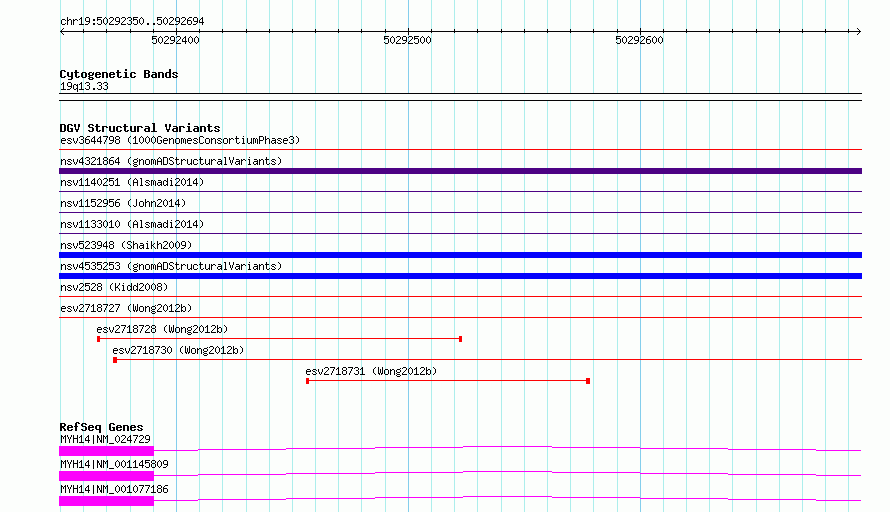Viewport: 890px width, 512px height.
Task: Click the magenta exon block of NM_024729
Action: [106, 451]
